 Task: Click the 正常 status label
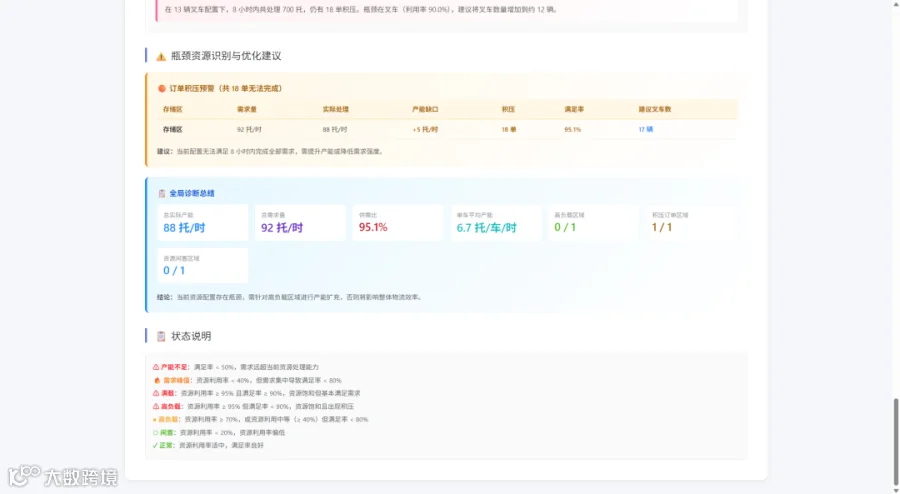click(x=167, y=445)
